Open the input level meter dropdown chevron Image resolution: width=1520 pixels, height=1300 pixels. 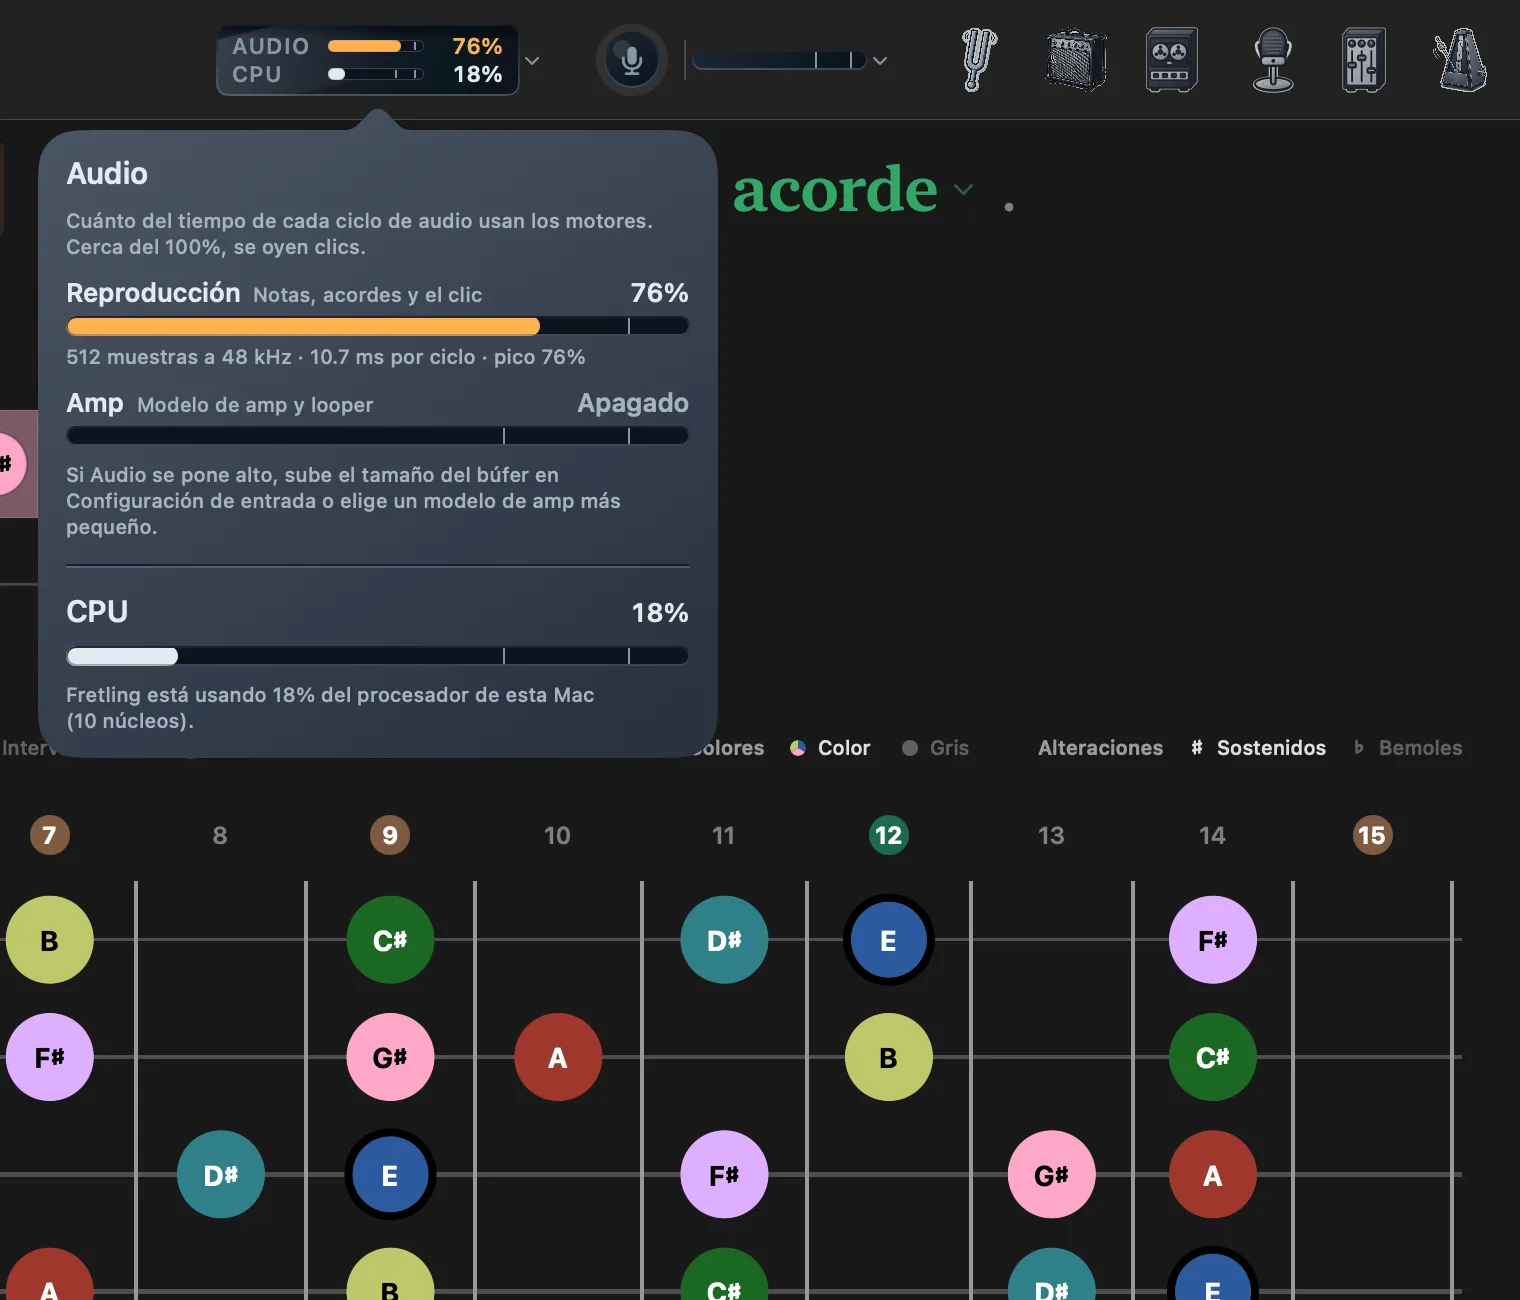[880, 61]
